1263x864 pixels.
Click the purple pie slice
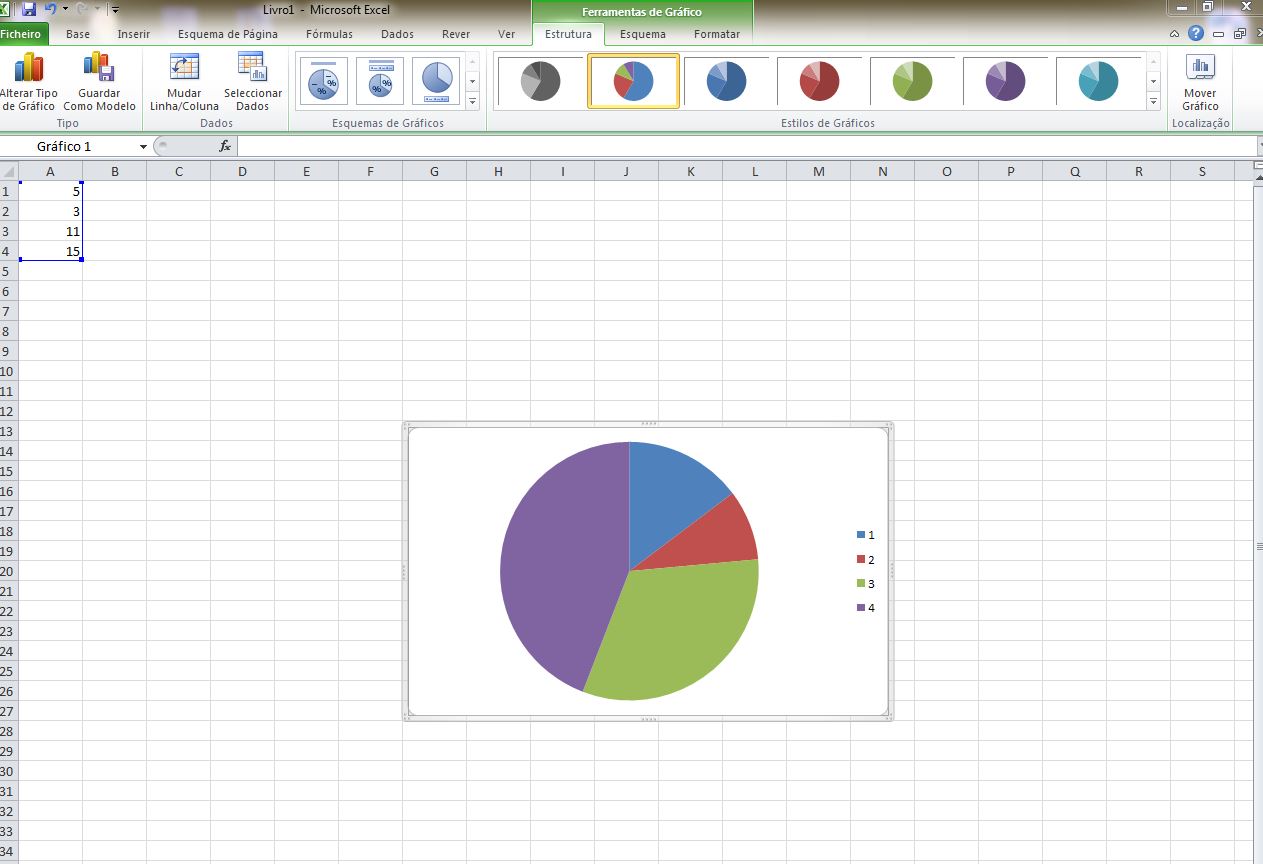(560, 560)
